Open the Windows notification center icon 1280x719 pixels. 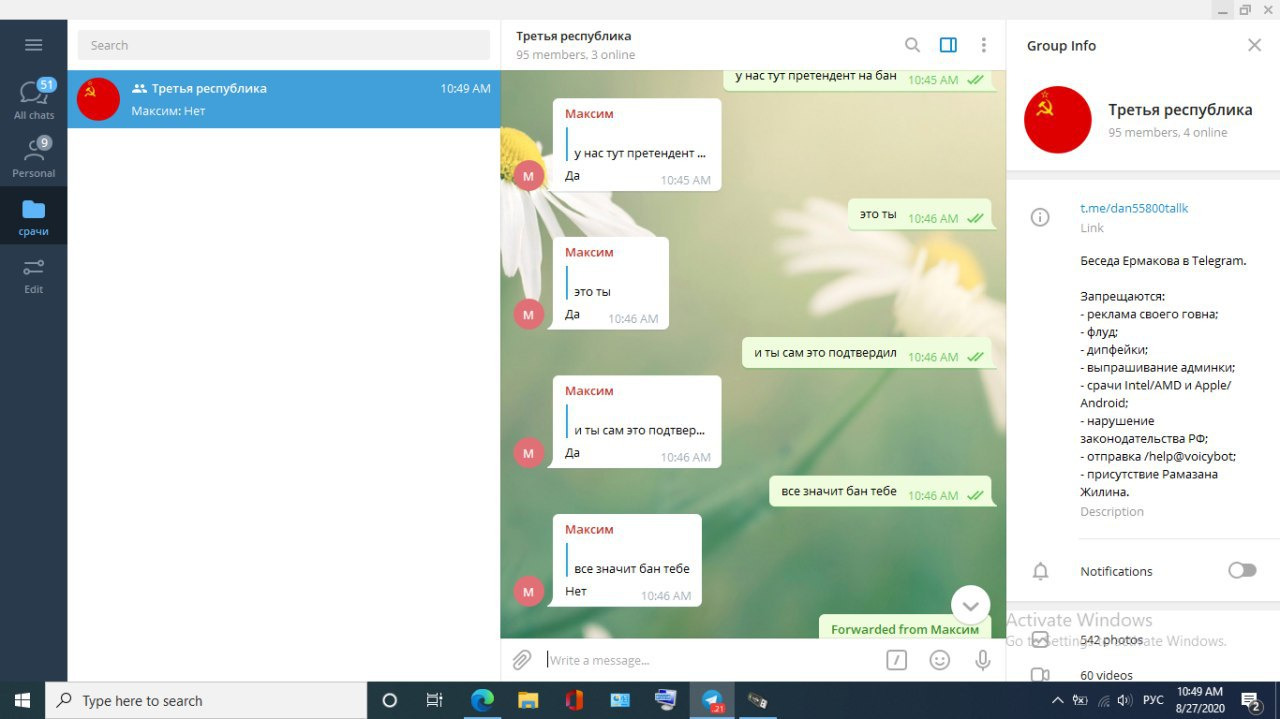click(1251, 701)
